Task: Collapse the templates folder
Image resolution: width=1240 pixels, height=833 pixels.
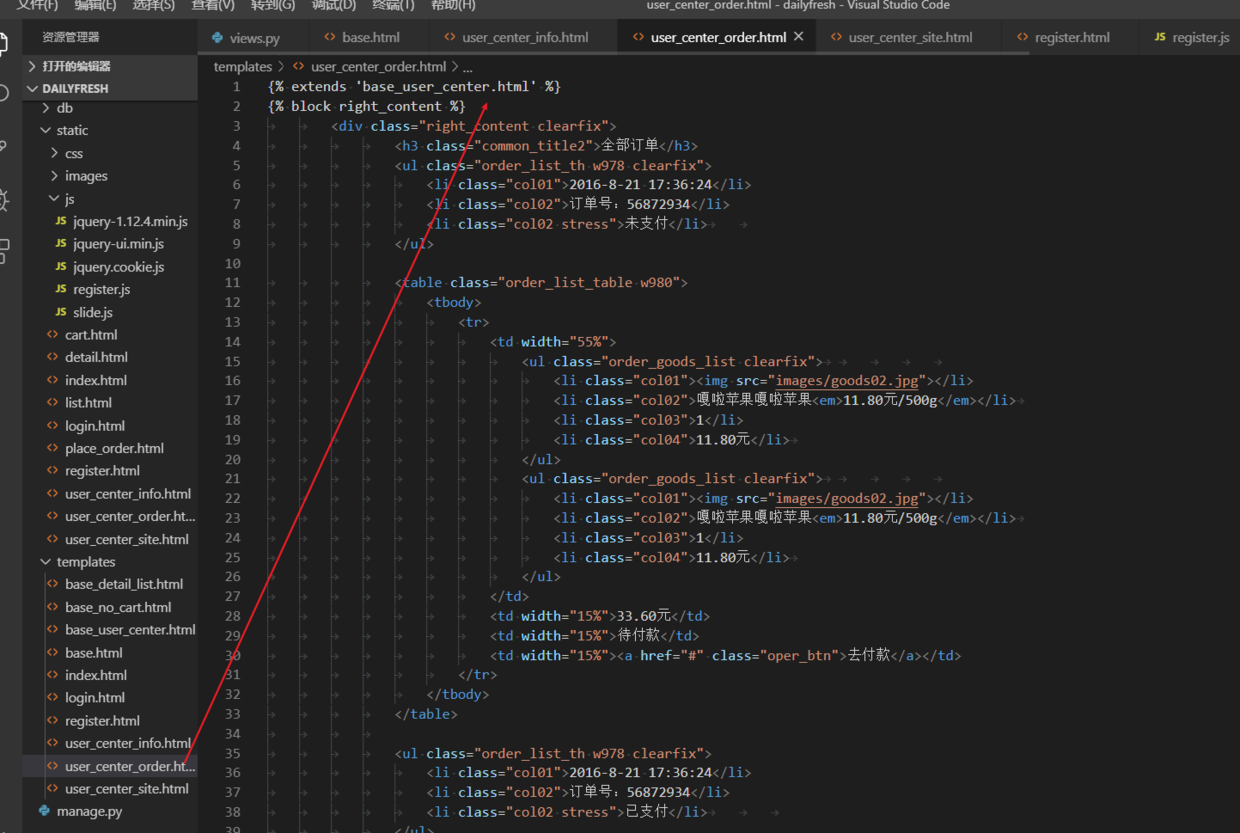Action: pyautogui.click(x=45, y=562)
